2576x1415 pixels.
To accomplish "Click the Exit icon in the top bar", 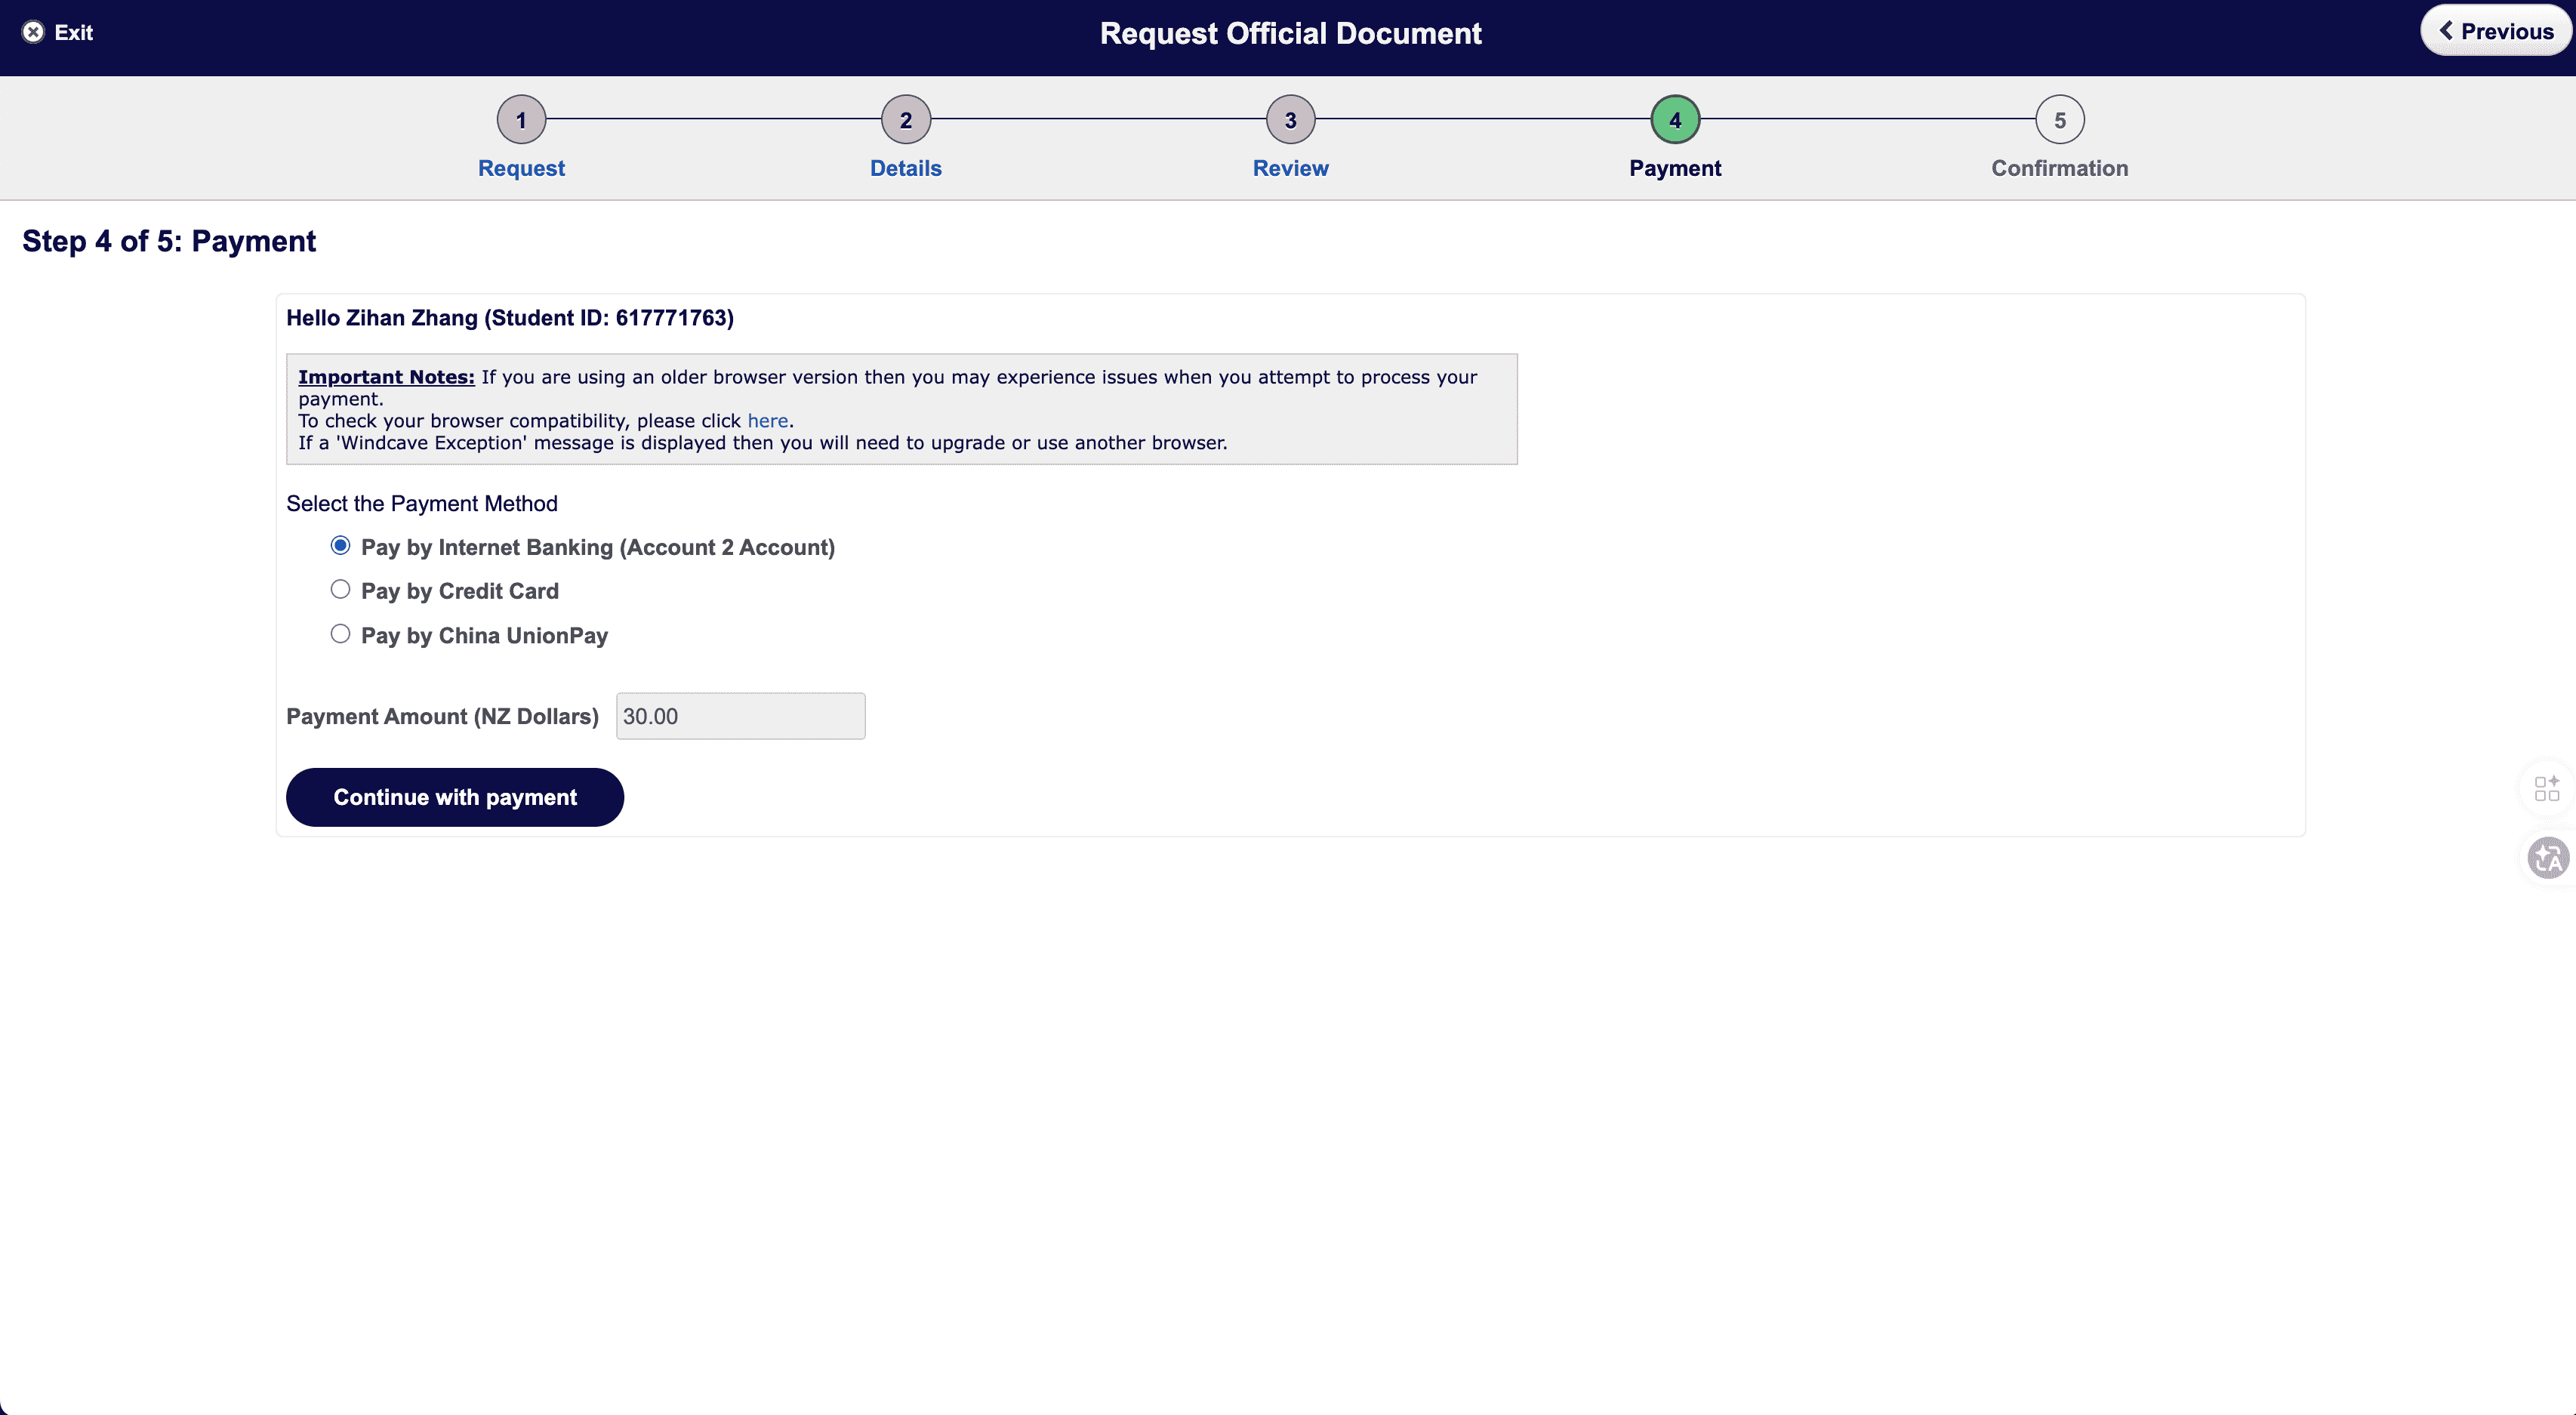I will [x=32, y=31].
